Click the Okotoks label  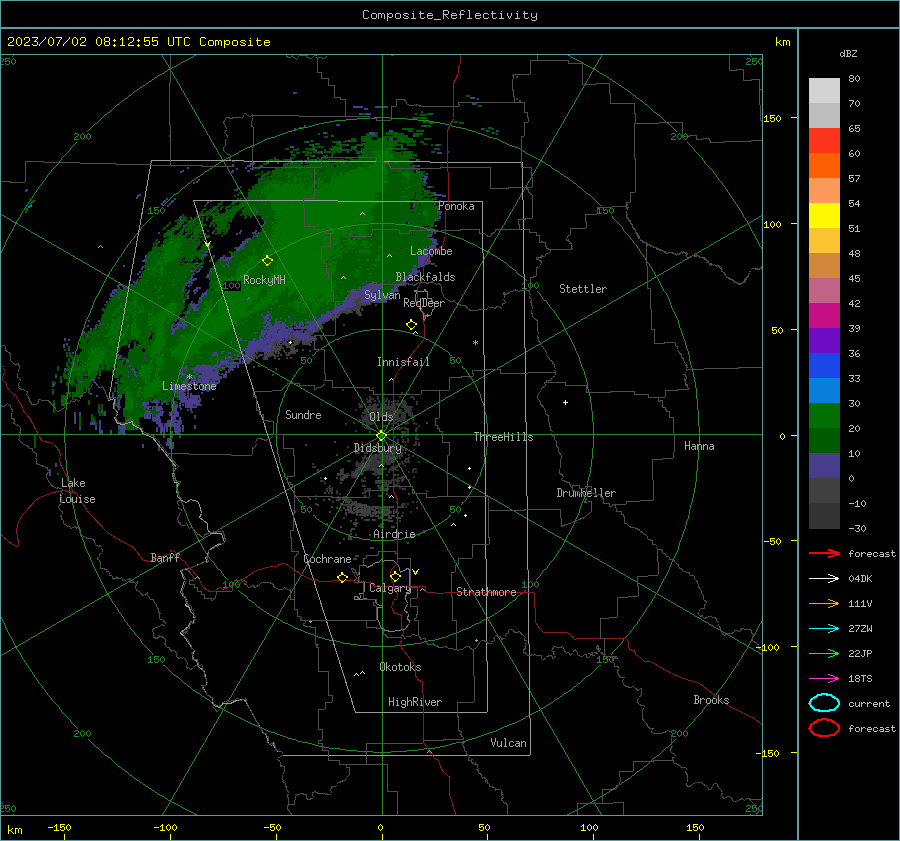click(x=400, y=667)
